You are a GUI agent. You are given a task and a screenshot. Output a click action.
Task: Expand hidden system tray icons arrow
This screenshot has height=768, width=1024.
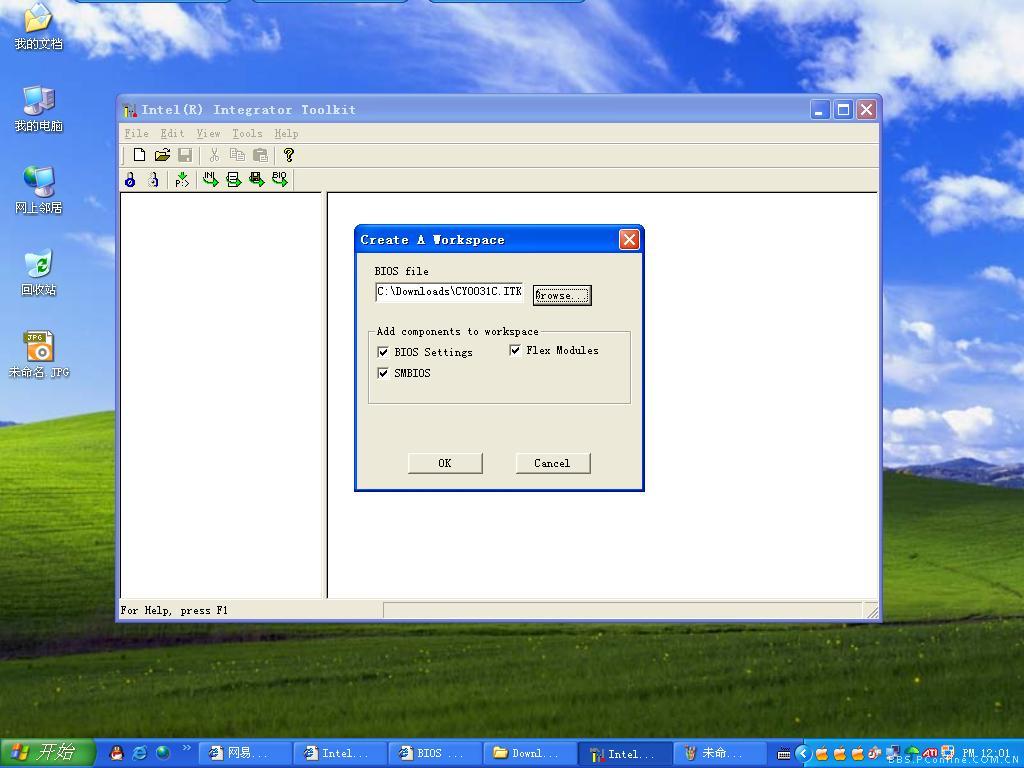coord(803,754)
